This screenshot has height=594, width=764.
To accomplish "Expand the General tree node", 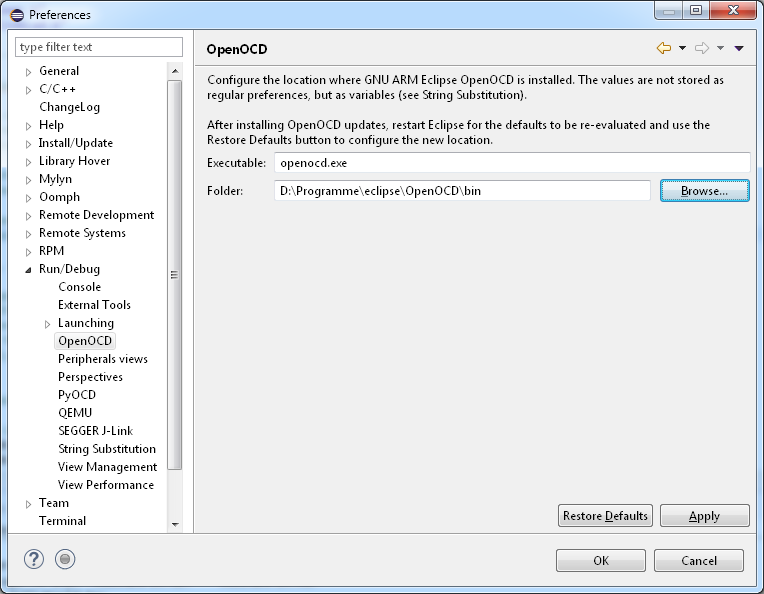I will pos(29,72).
